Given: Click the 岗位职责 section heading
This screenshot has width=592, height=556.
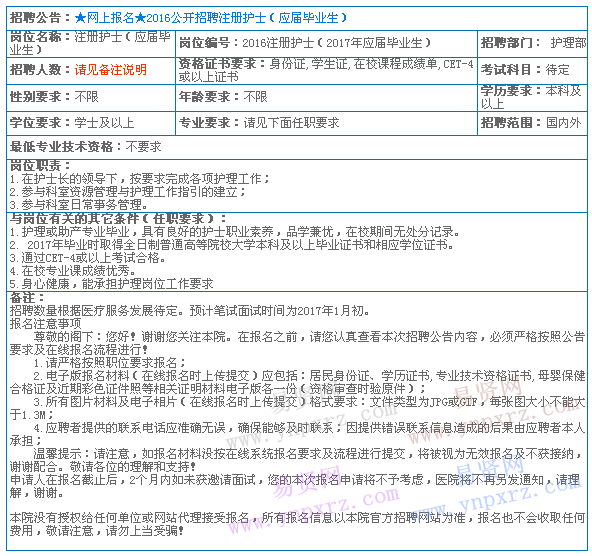Looking at the screenshot, I should point(40,165).
